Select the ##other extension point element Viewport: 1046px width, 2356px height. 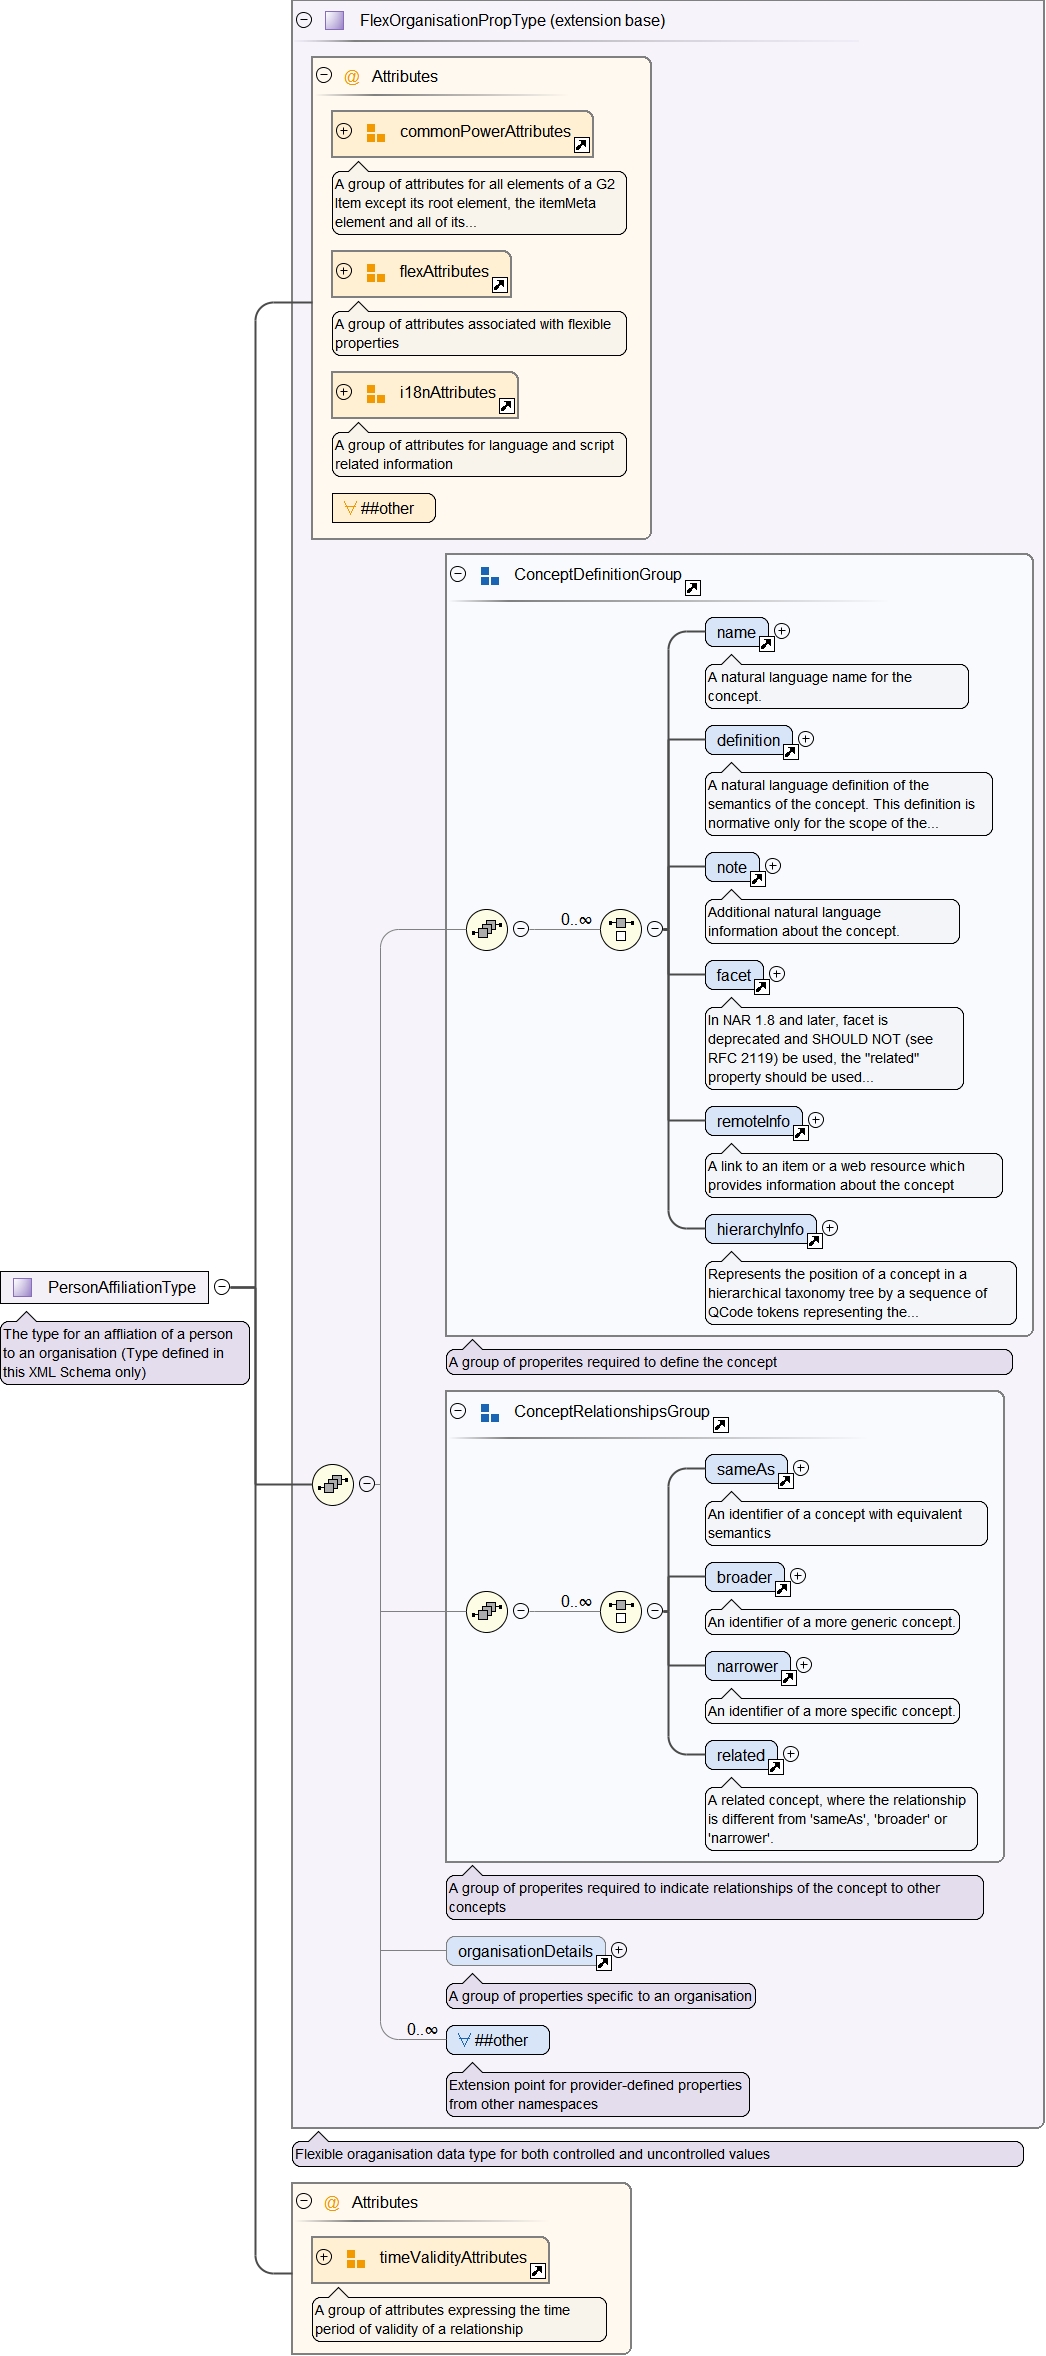point(498,2040)
